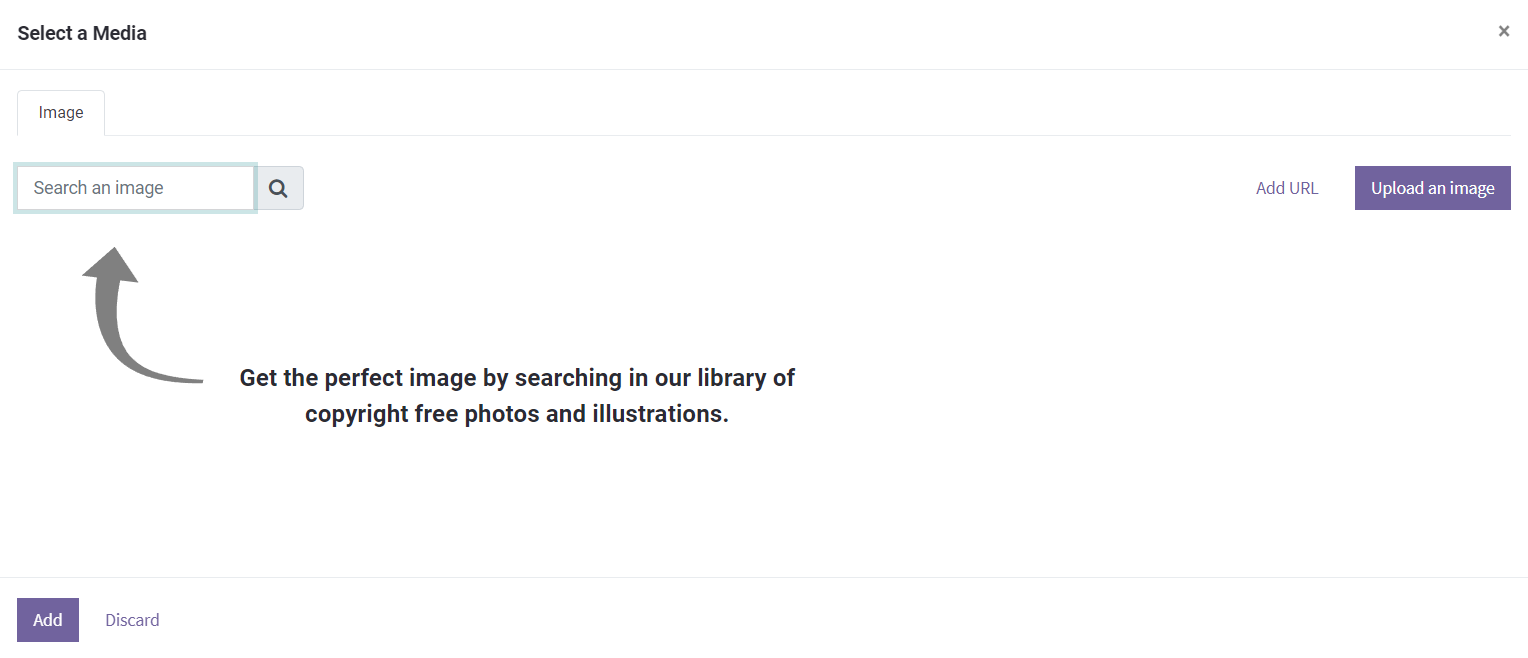Click the magnifying glass search icon

point(279,188)
